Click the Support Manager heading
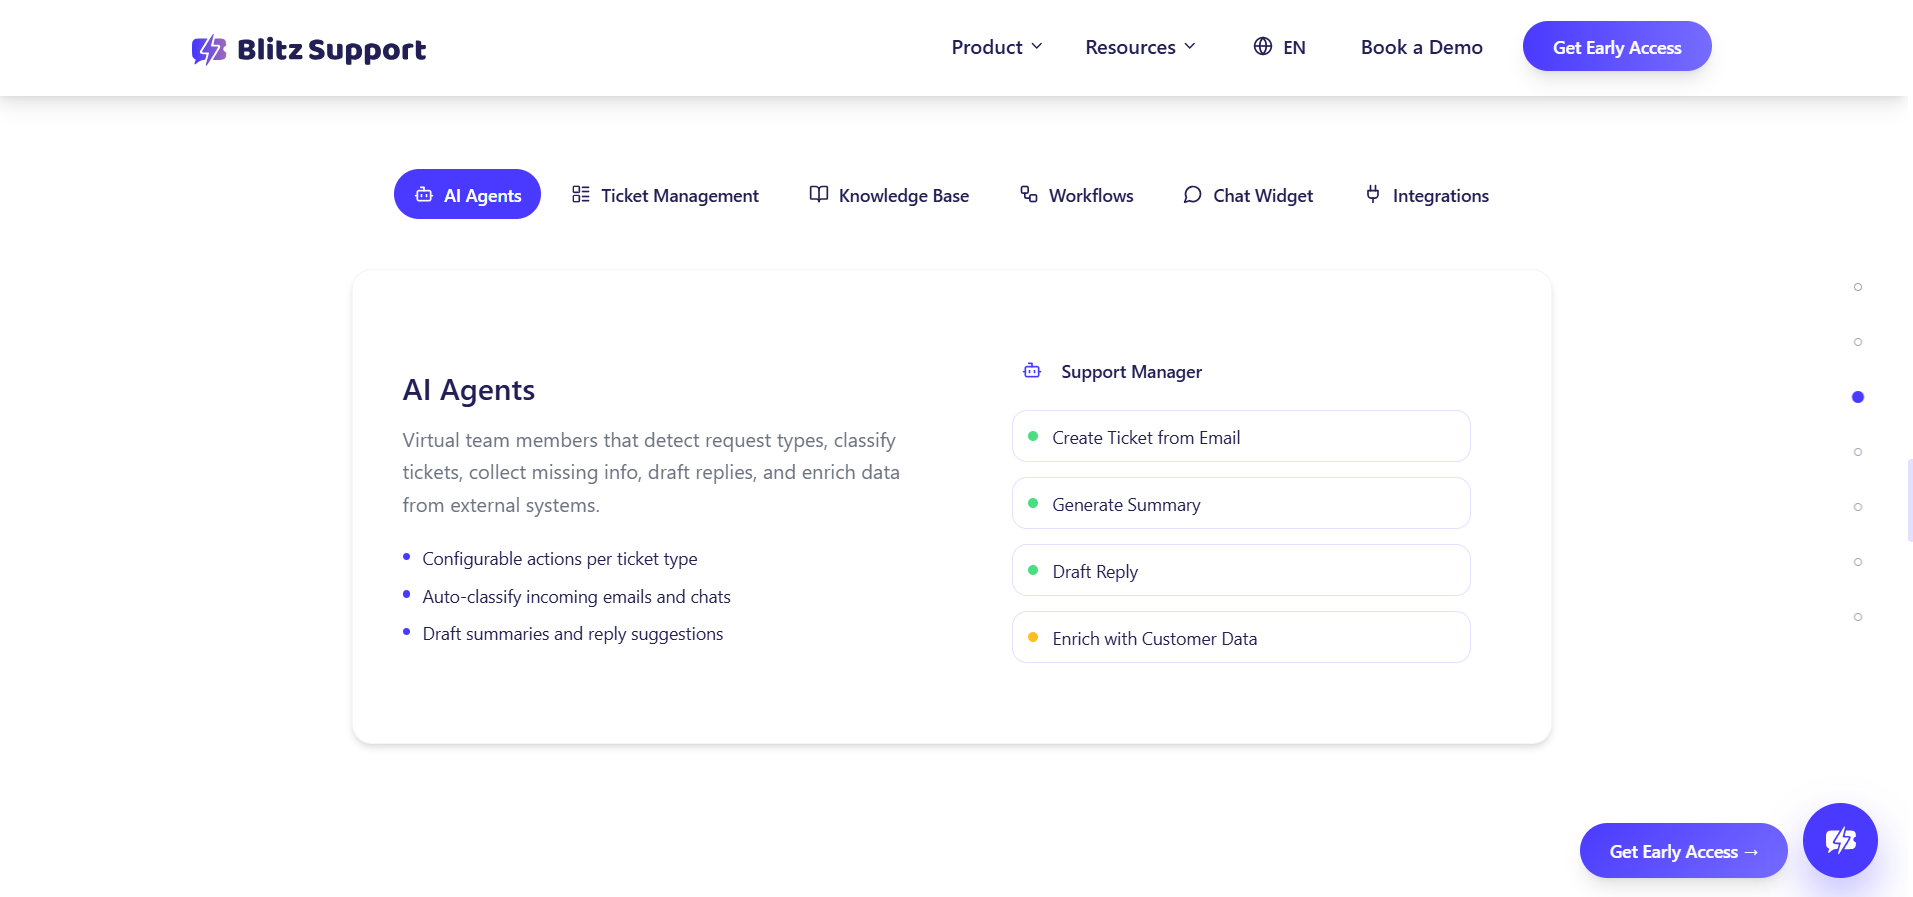 [x=1131, y=372]
